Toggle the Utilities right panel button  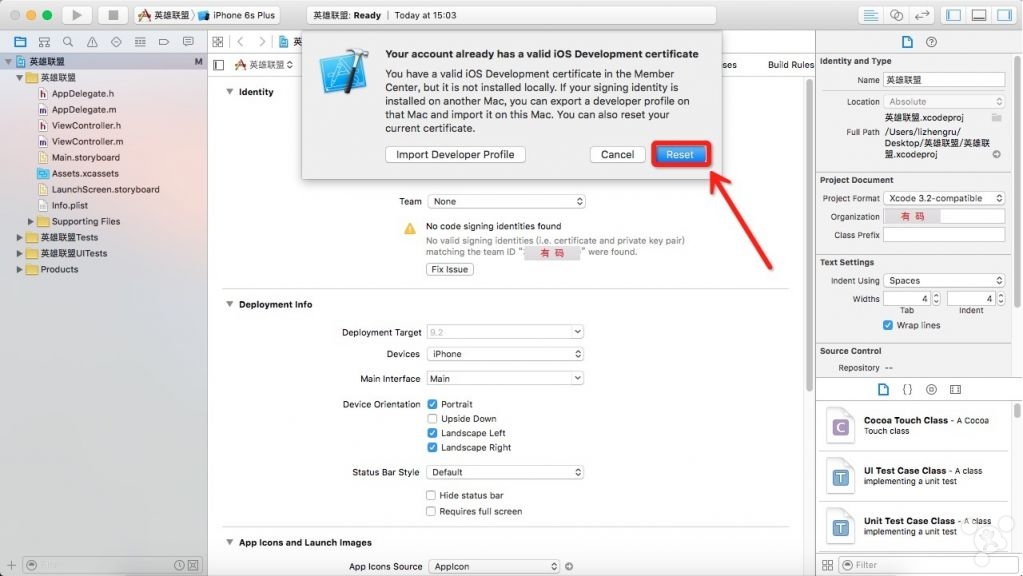click(x=1003, y=15)
